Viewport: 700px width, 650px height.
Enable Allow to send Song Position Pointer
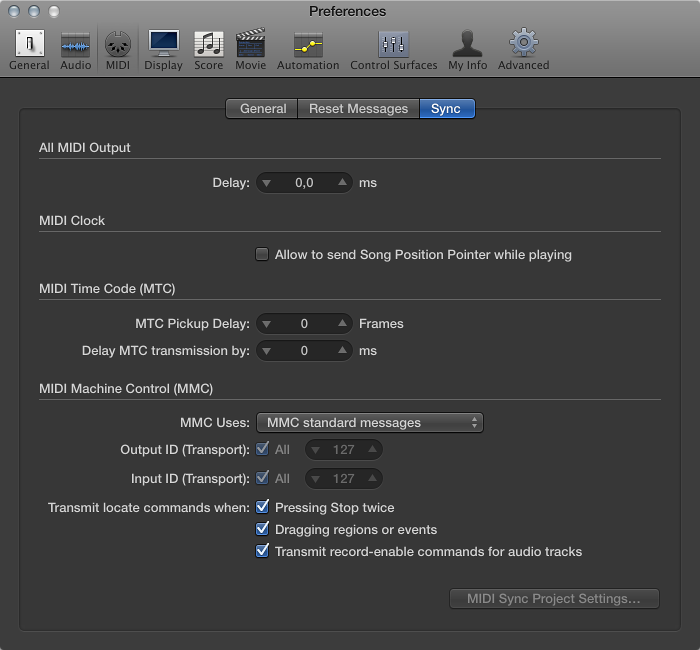pyautogui.click(x=262, y=254)
